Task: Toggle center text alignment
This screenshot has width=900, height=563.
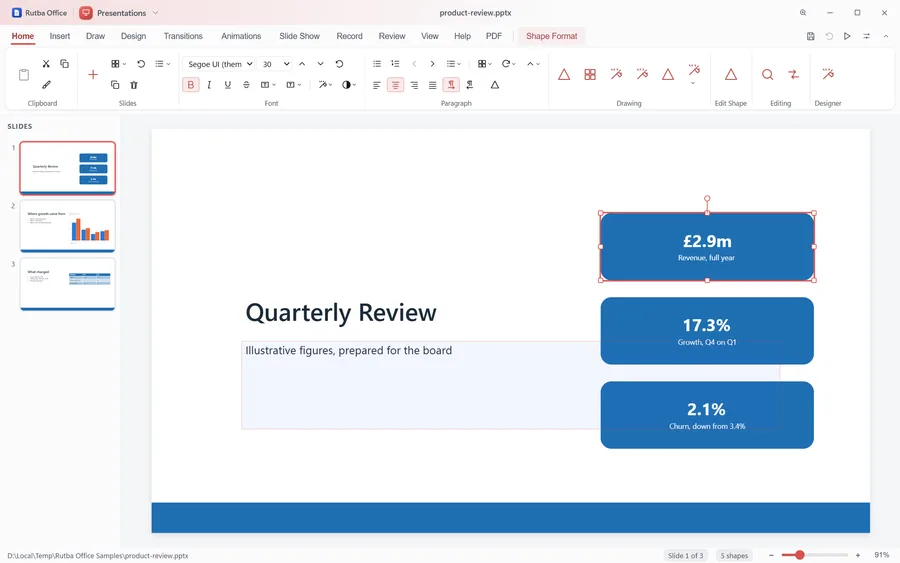Action: 395,85
